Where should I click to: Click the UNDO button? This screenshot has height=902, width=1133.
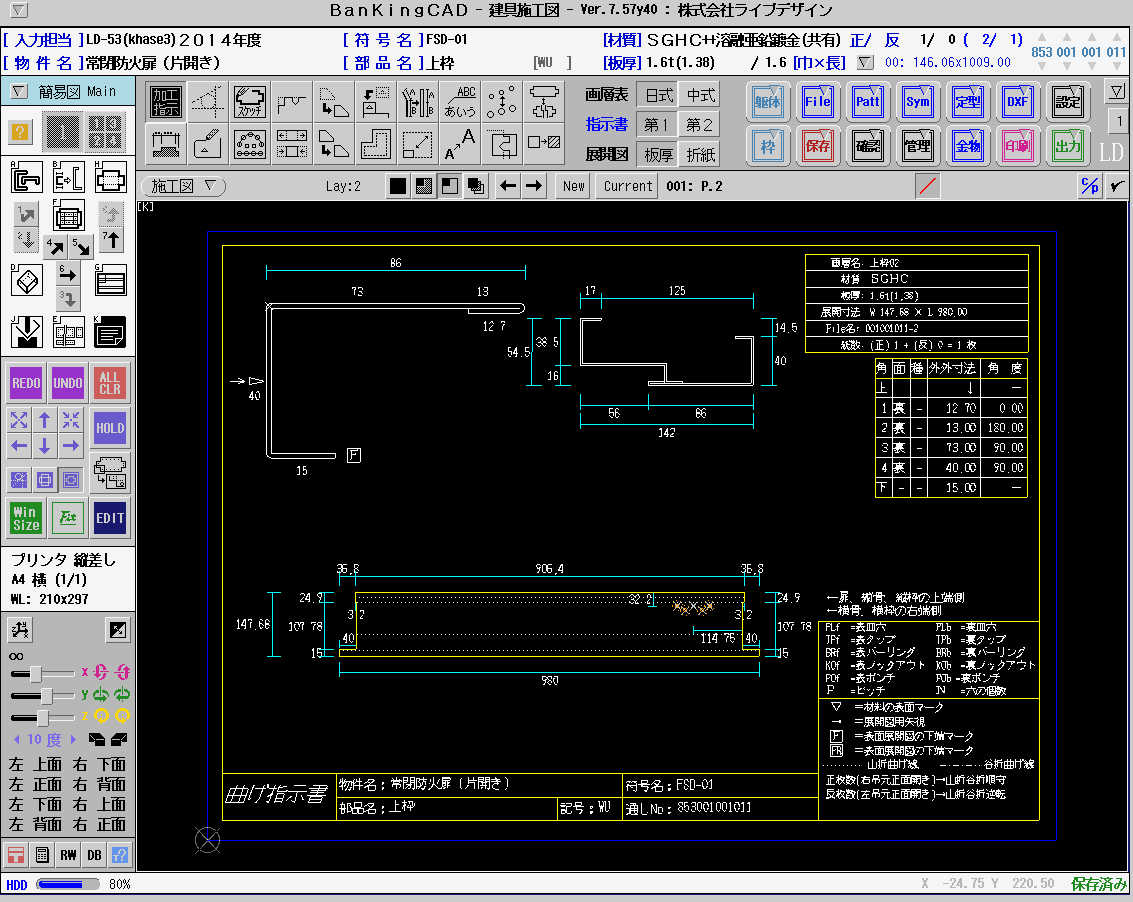tap(68, 383)
